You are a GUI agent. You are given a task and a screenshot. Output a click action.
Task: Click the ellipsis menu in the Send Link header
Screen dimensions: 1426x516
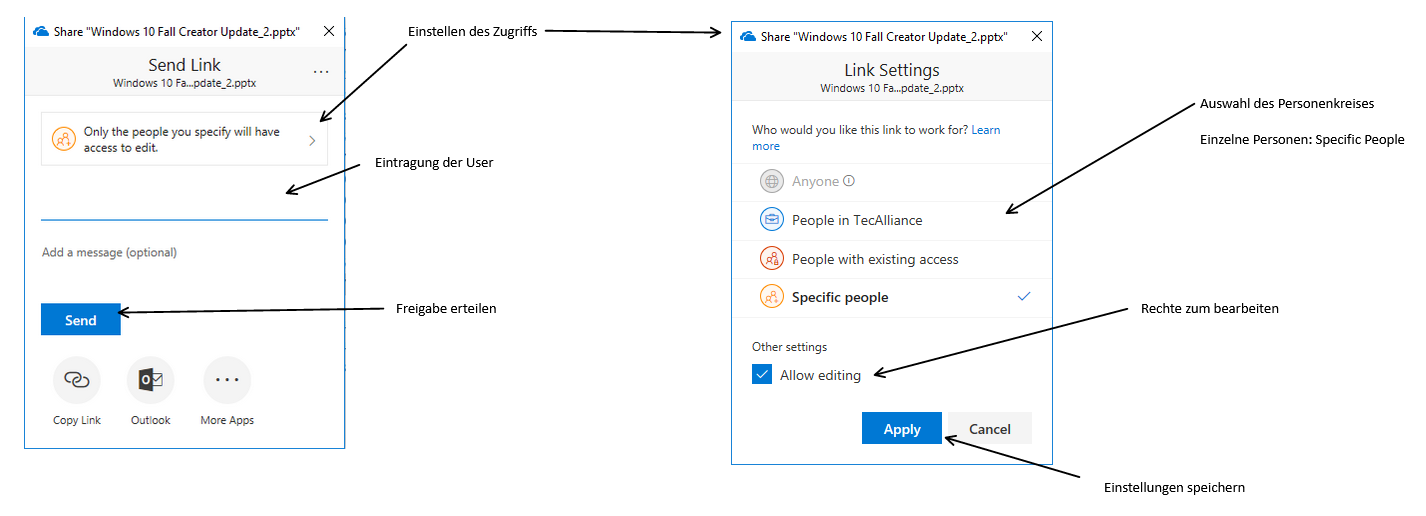pos(321,72)
